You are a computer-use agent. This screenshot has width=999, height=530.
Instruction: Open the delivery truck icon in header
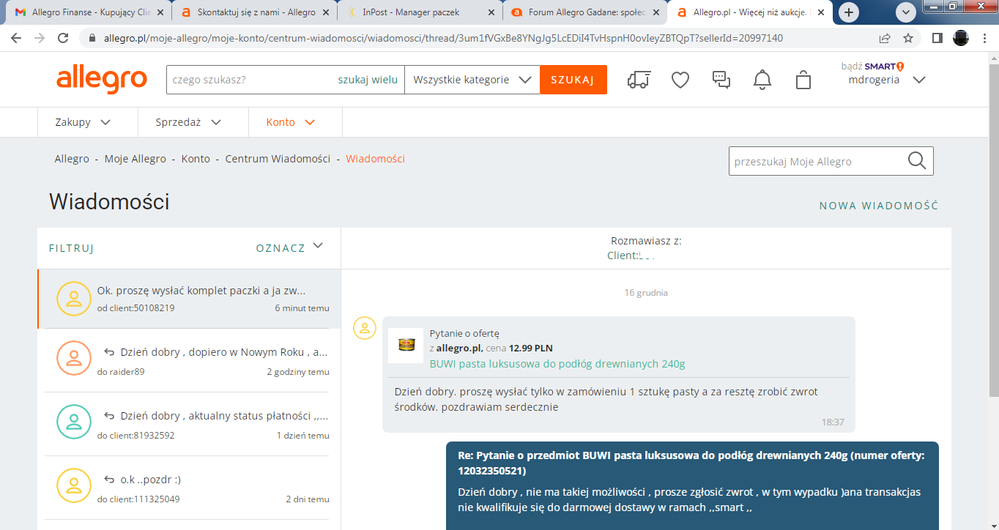point(639,80)
